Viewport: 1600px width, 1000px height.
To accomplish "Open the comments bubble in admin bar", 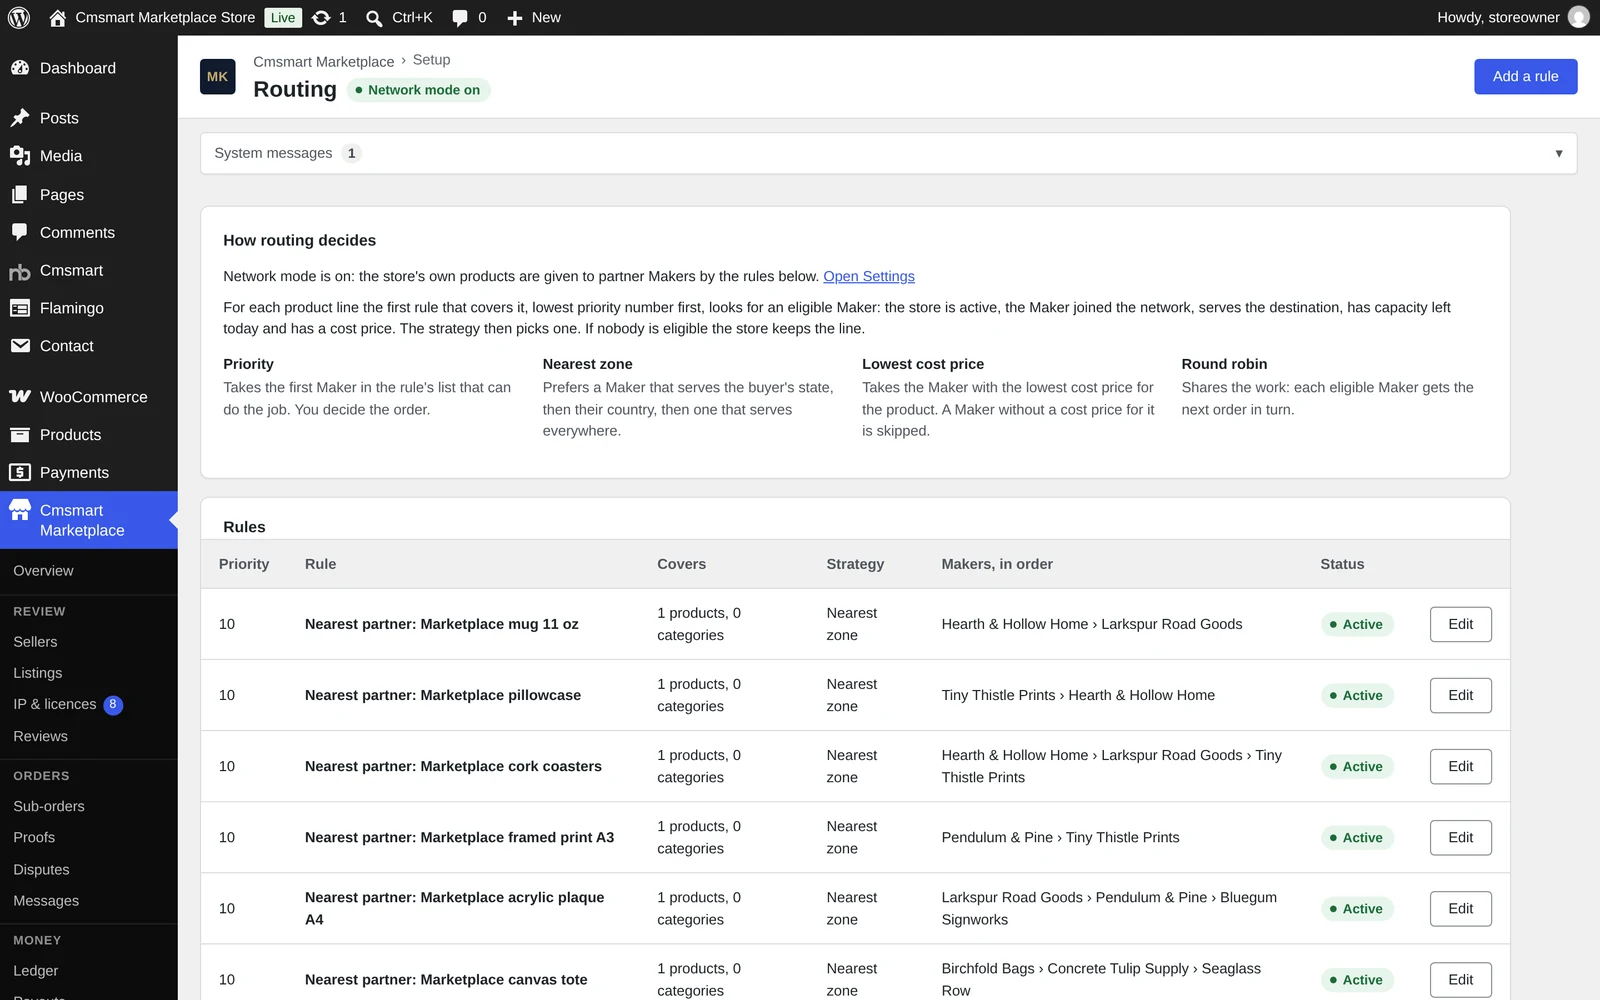I will [x=460, y=18].
